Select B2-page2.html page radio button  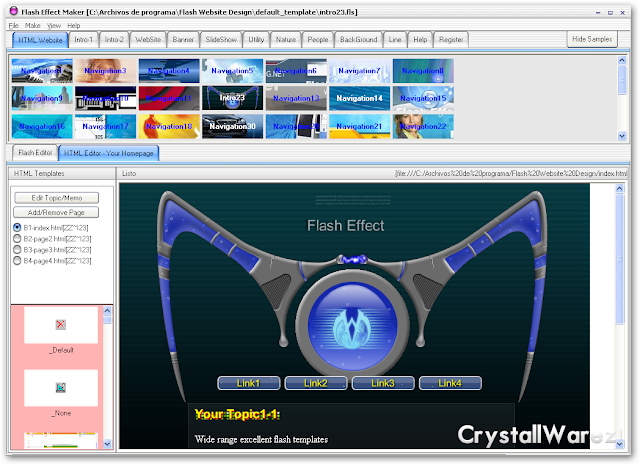pos(17,238)
